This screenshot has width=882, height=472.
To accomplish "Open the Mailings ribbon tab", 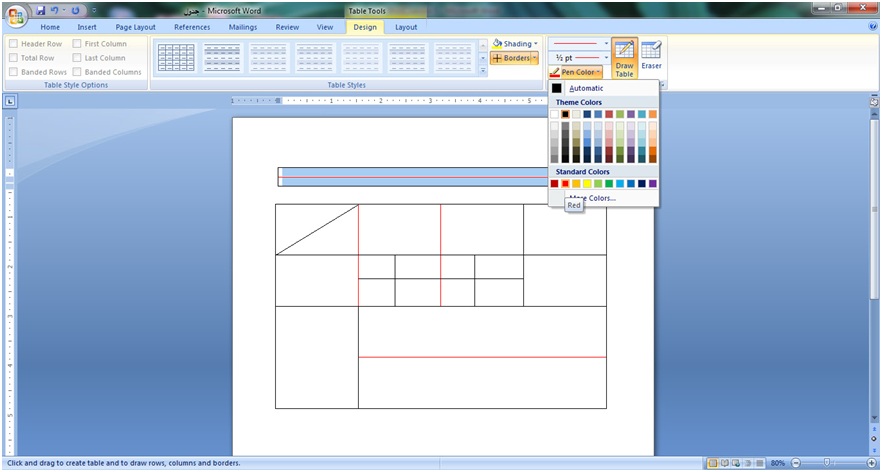I will [x=243, y=27].
